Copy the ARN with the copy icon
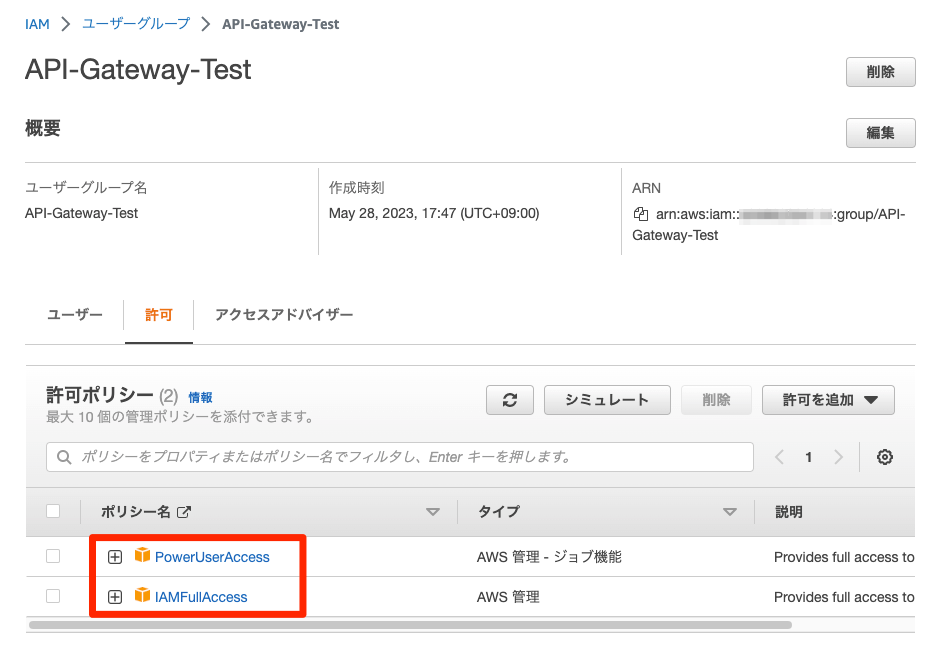This screenshot has width=940, height=657. (641, 214)
